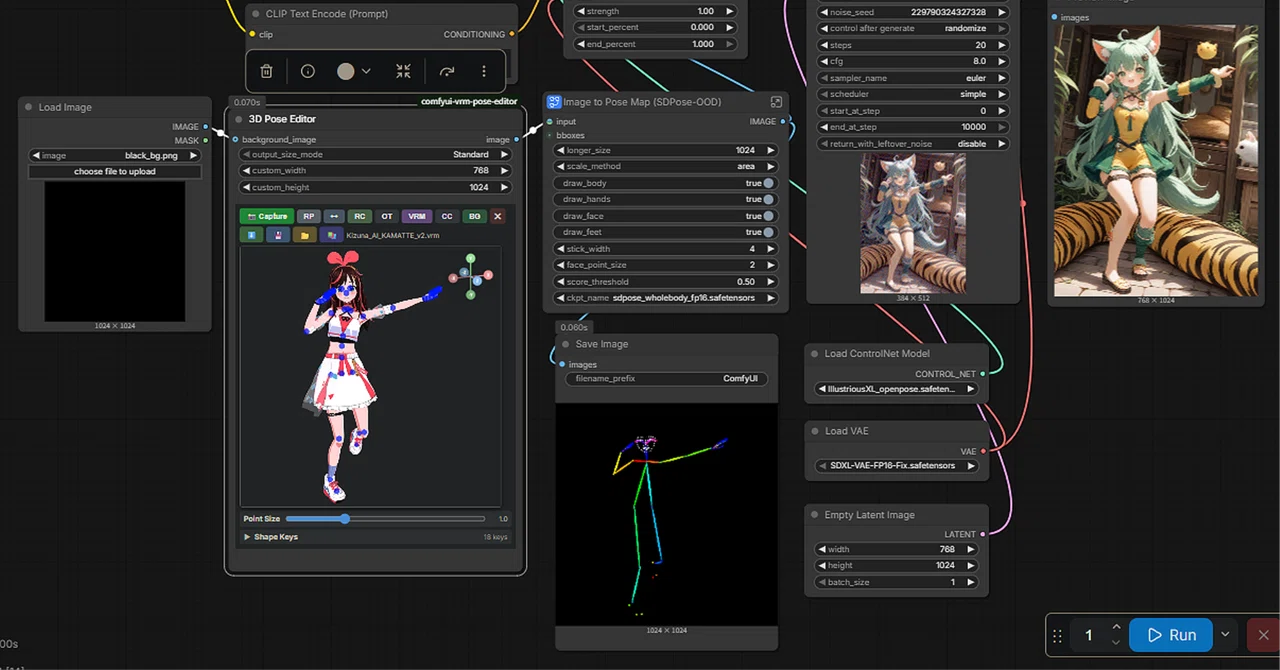Collapse the Load ControlNet Model node dot
Image resolution: width=1280 pixels, height=670 pixels.
pos(814,353)
